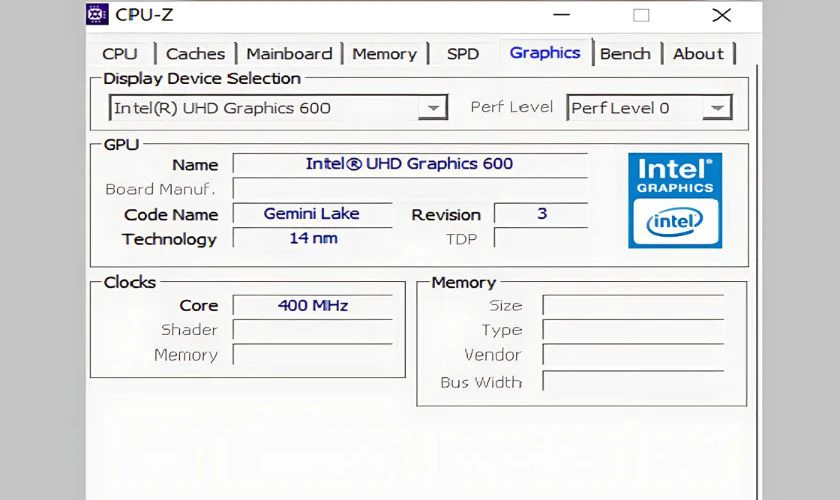Open the Perf Level dropdown arrow
Viewport: 840px width, 500px height.
click(x=717, y=108)
